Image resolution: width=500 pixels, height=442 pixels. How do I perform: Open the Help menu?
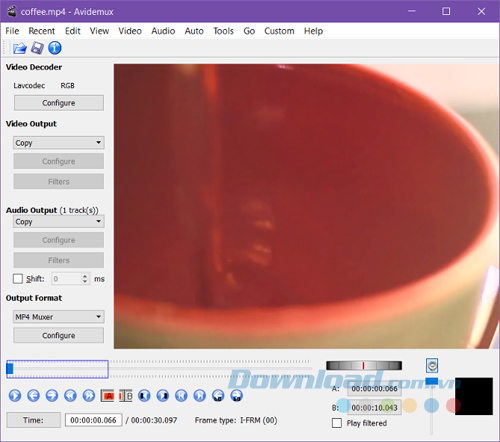[313, 31]
